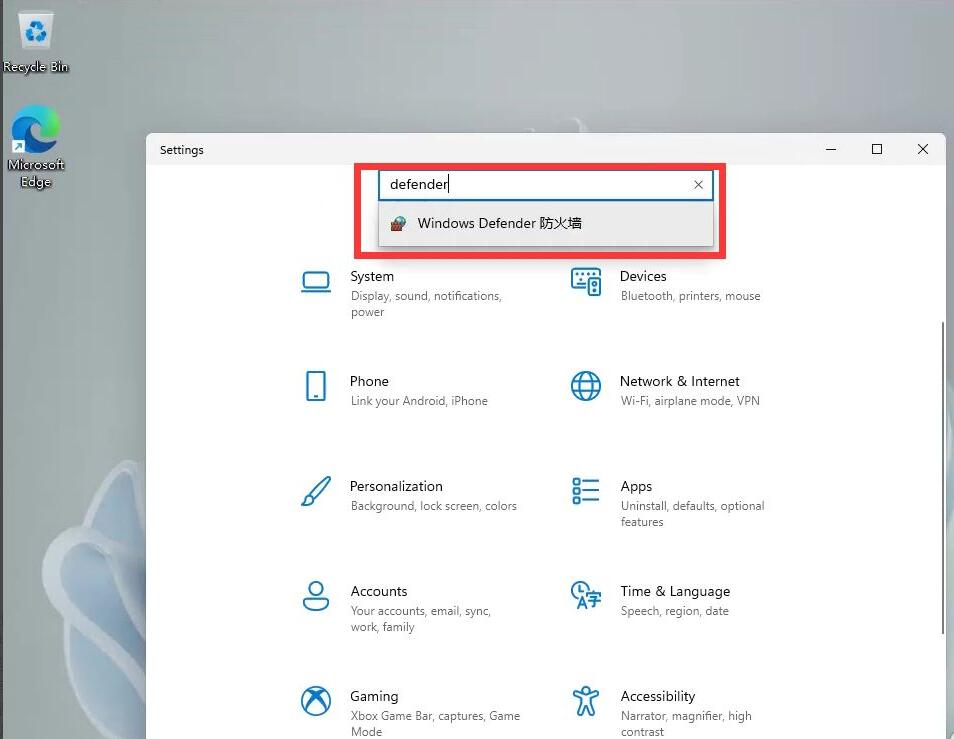
Task: Launch Microsoft Edge from the desktop
Action: pyautogui.click(x=36, y=147)
